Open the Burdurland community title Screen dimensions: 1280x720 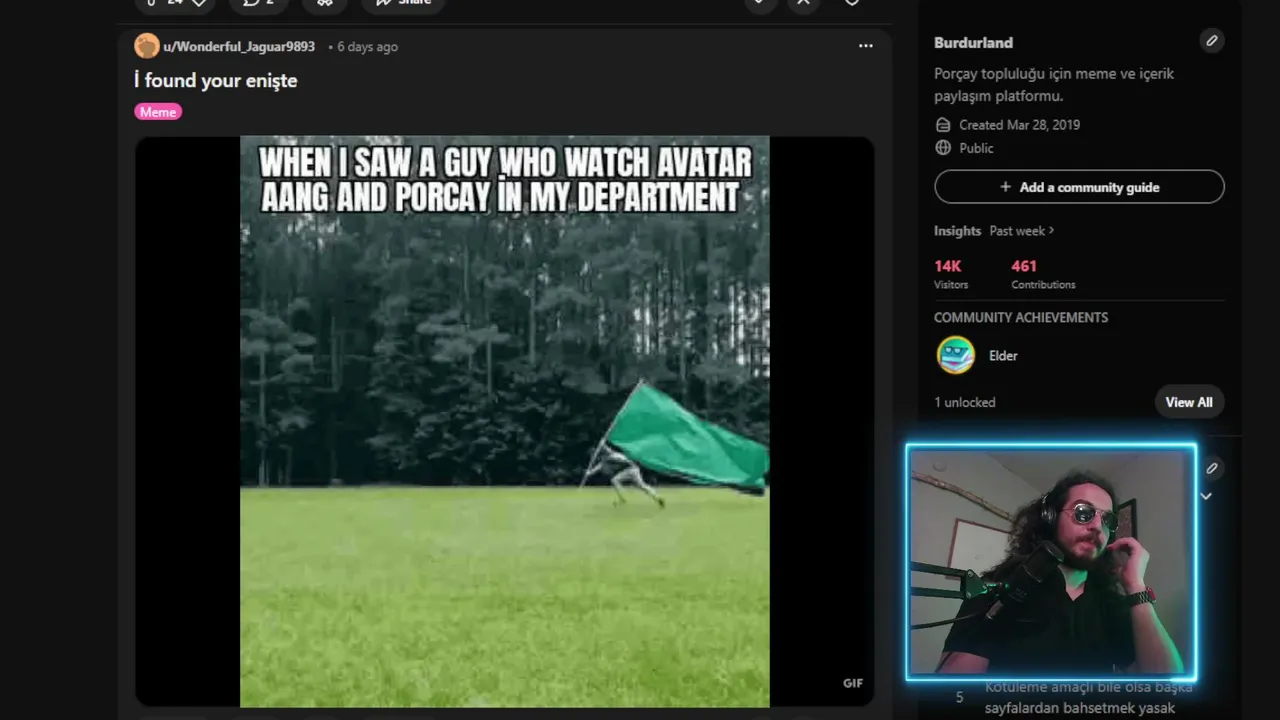973,43
